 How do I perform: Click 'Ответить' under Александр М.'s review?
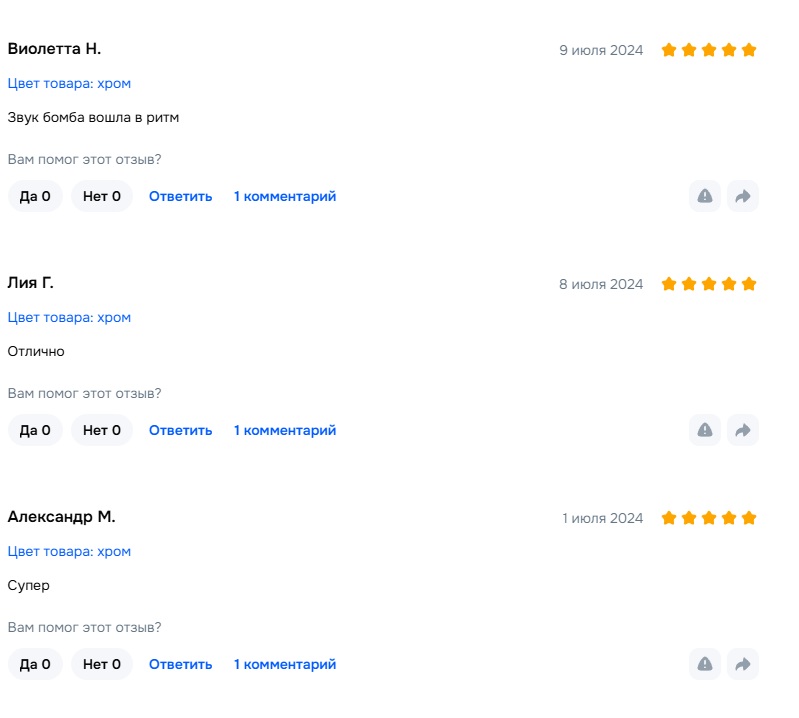pyautogui.click(x=181, y=664)
